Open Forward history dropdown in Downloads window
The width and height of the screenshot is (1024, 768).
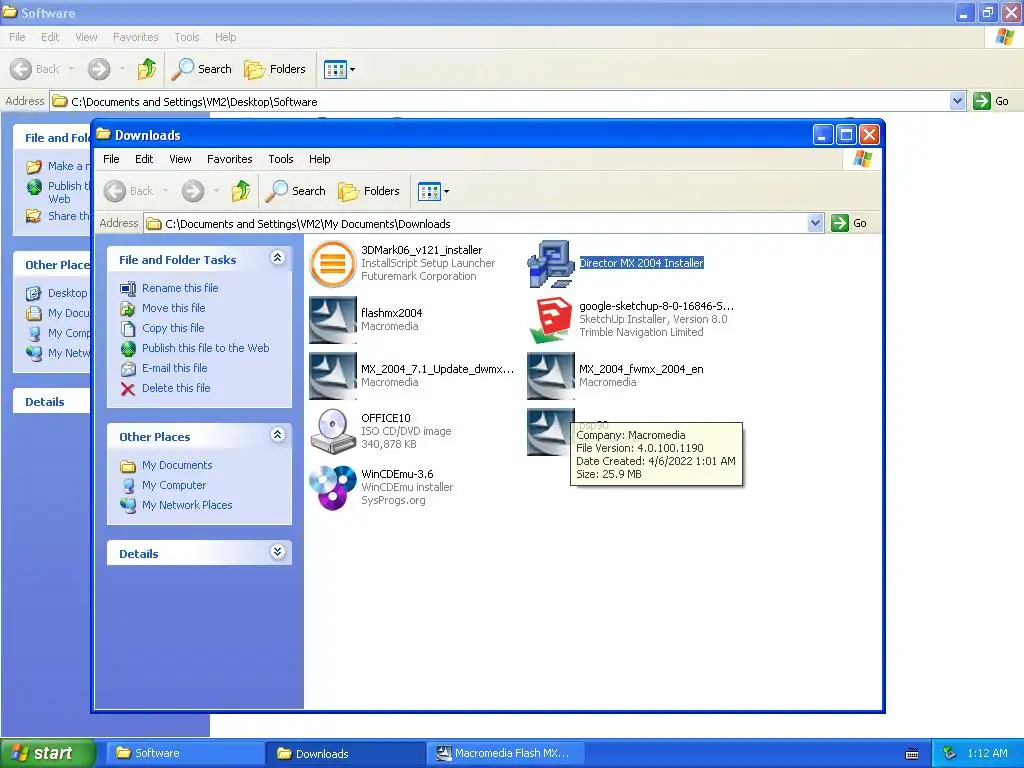(216, 191)
